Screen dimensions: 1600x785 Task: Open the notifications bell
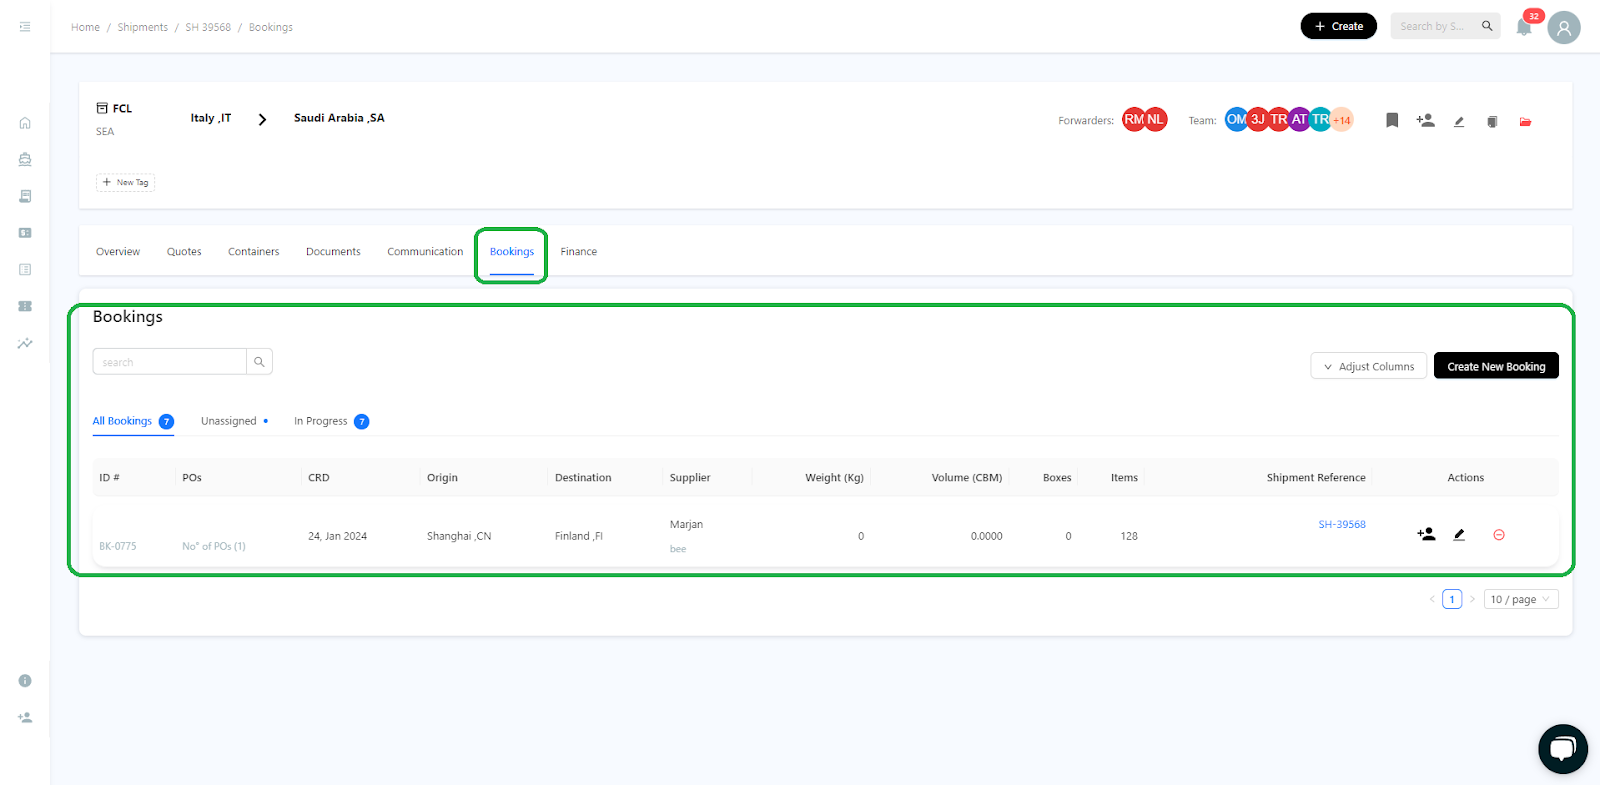click(x=1523, y=27)
